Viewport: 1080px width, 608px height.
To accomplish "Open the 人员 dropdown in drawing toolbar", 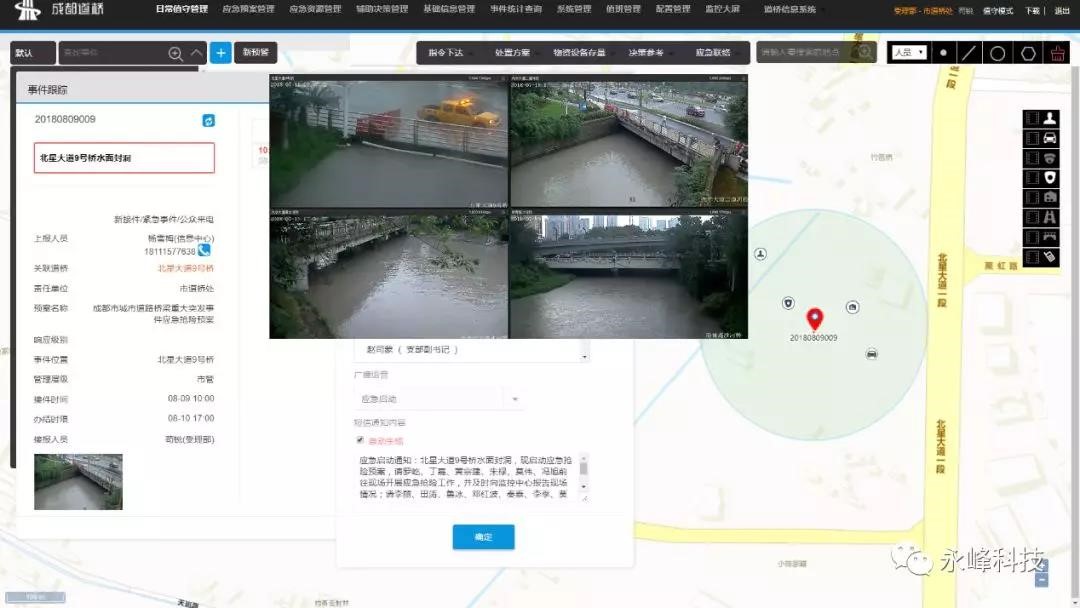I will 908,52.
